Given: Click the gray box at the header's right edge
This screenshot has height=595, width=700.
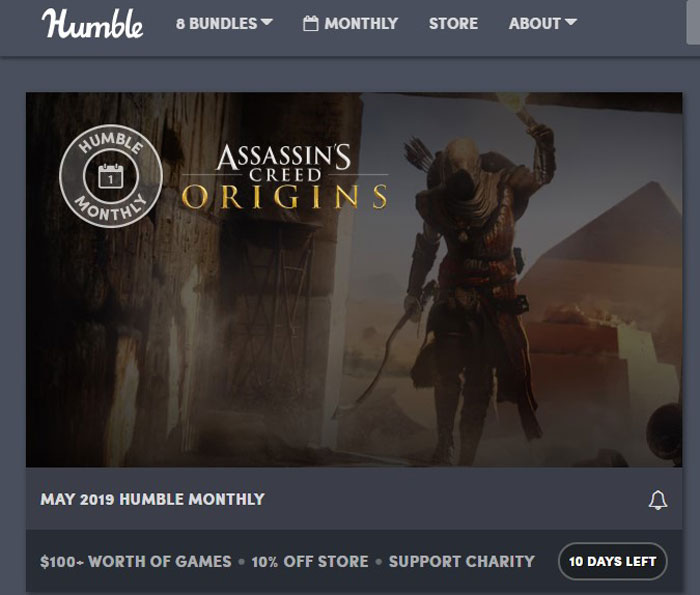Looking at the screenshot, I should click(x=693, y=22).
